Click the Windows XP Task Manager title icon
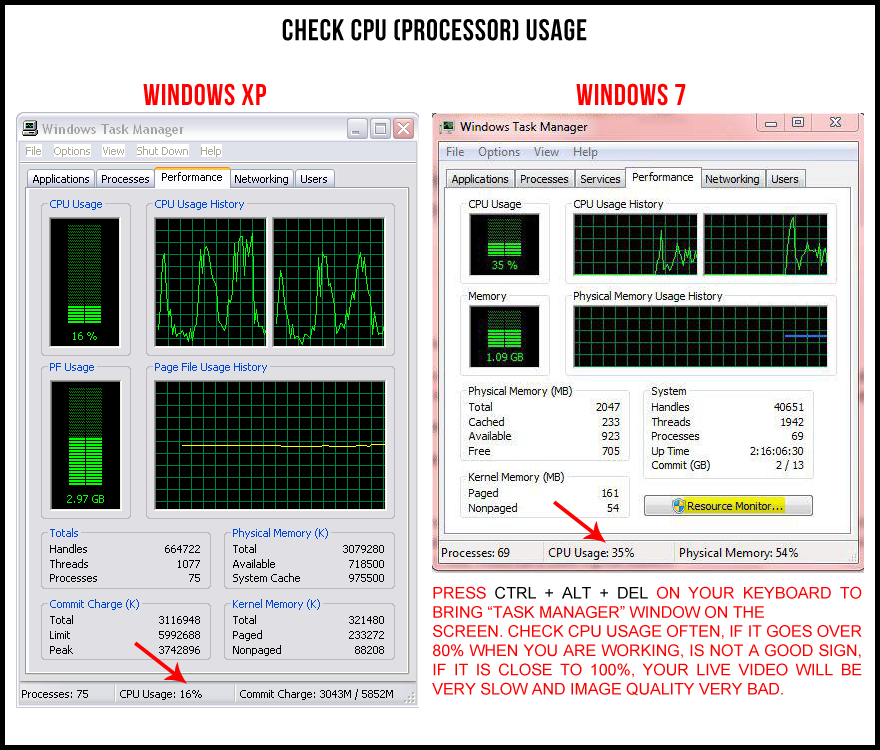This screenshot has width=880, height=750. point(30,129)
